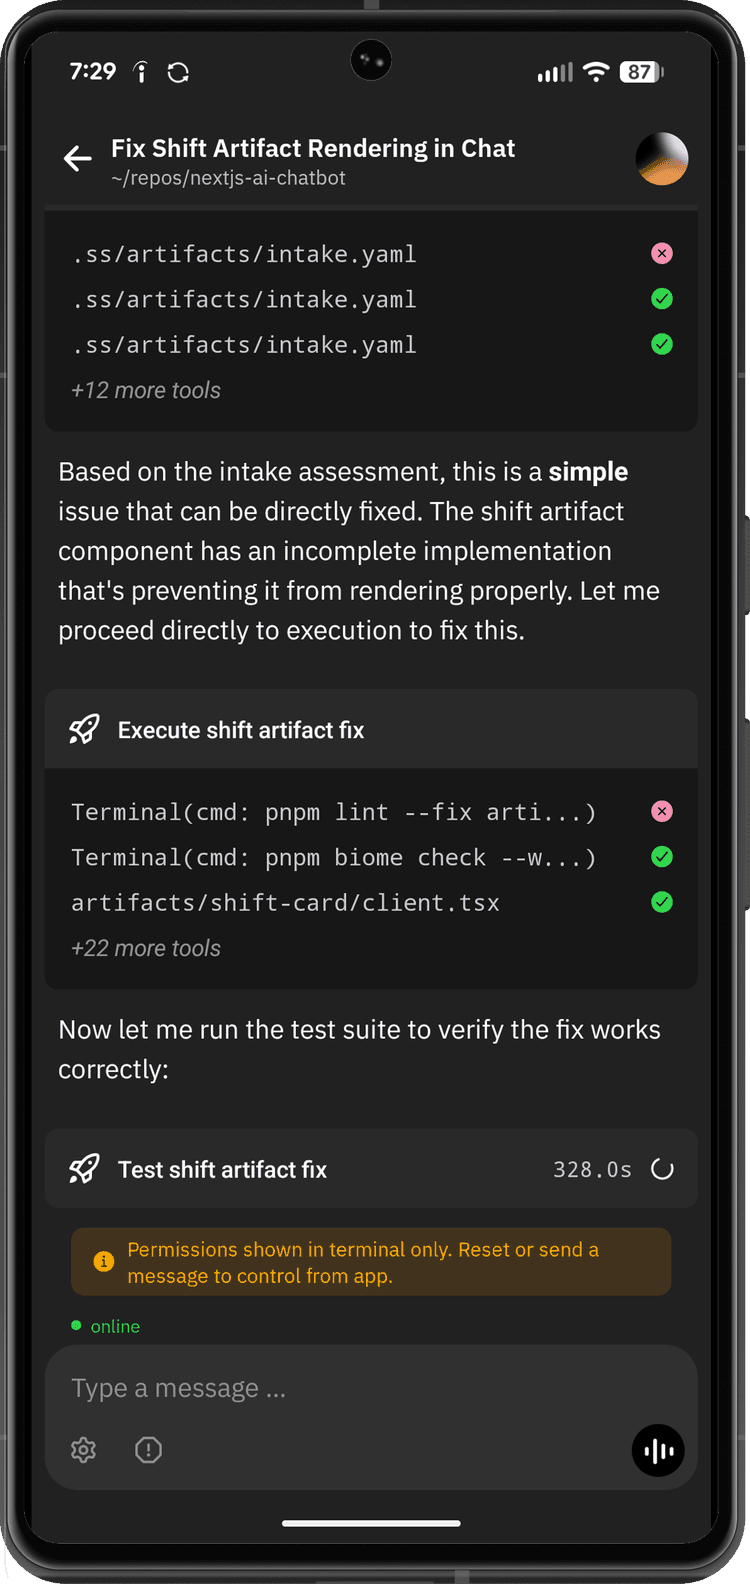Tap the alert octagon icon

pos(148,1450)
